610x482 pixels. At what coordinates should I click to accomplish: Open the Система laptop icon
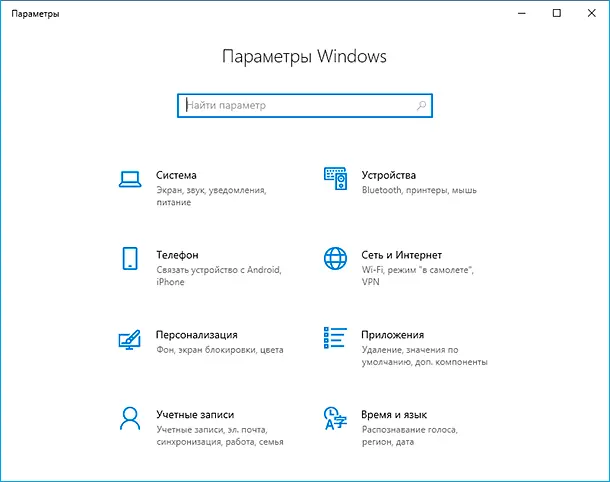(x=130, y=179)
